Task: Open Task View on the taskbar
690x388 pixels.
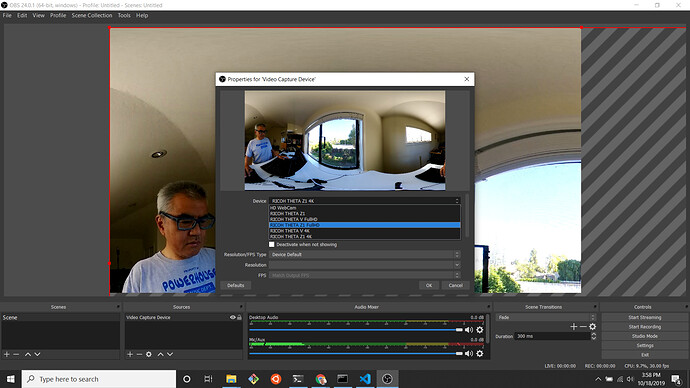Action: (x=208, y=379)
